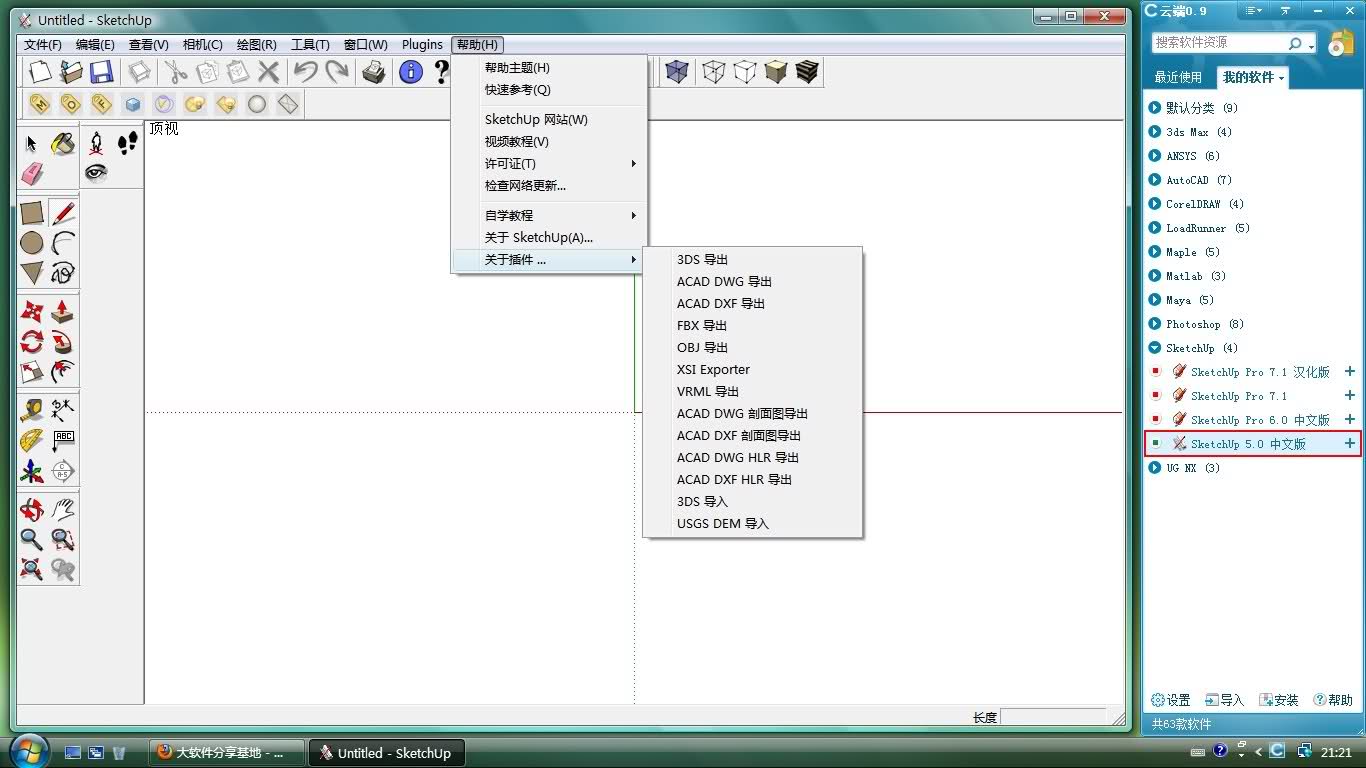This screenshot has height=768, width=1366.
Task: Select the Circle tool
Action: point(32,243)
